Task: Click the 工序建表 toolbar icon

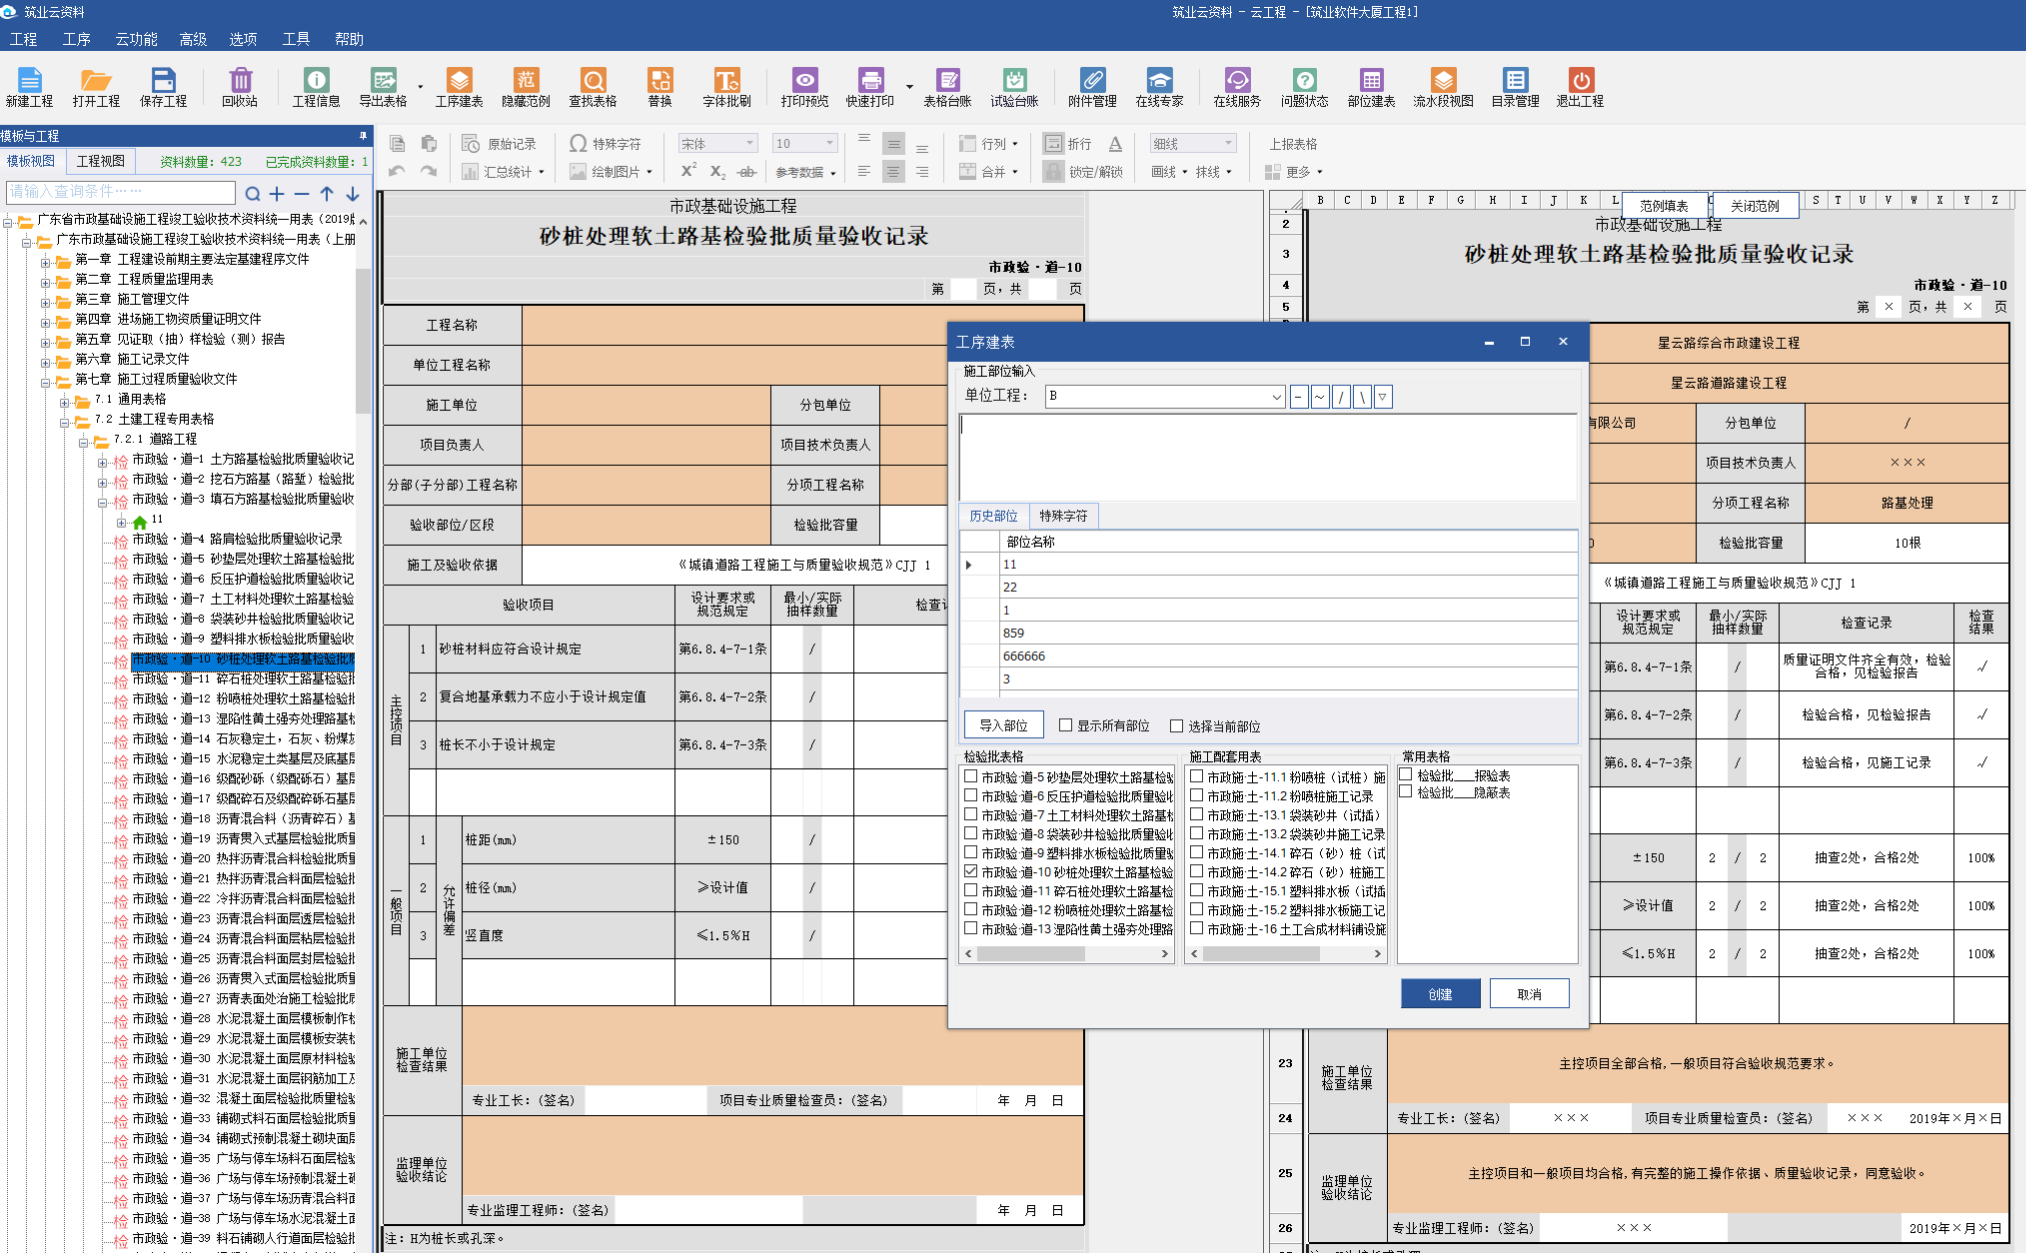Action: [x=459, y=82]
